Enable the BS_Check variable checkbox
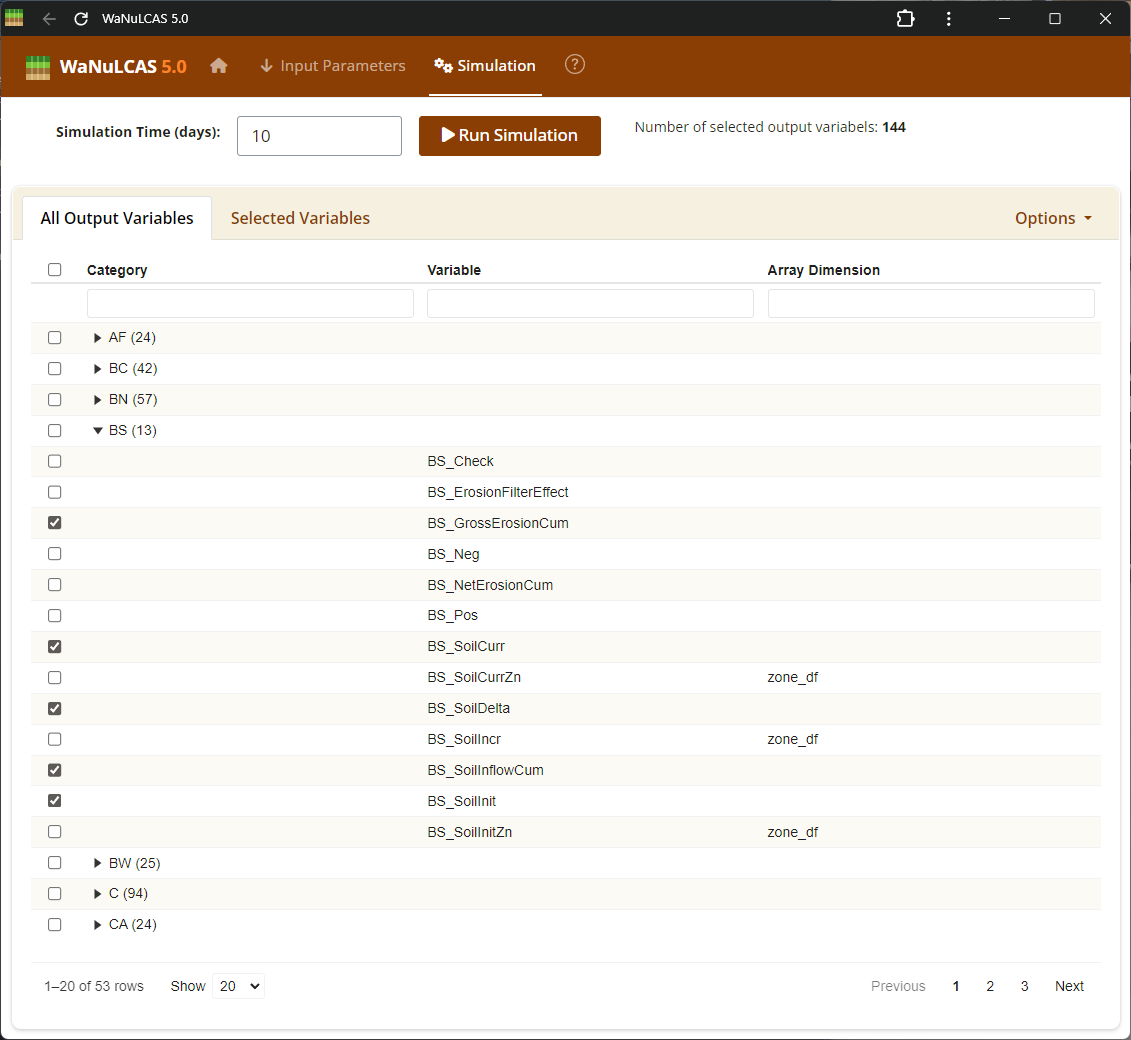The width and height of the screenshot is (1131, 1040). [55, 461]
